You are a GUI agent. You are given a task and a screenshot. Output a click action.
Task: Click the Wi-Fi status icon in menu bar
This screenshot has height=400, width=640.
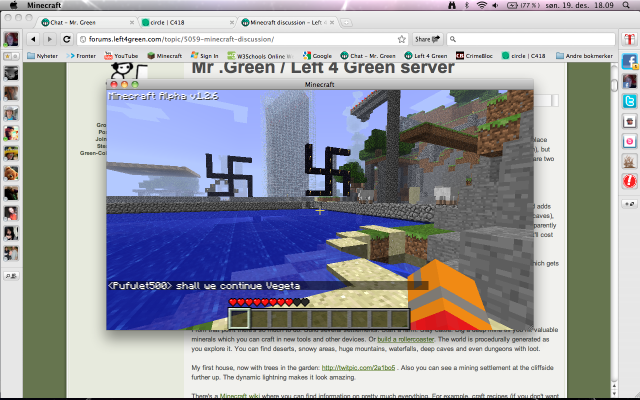pyautogui.click(x=482, y=5)
